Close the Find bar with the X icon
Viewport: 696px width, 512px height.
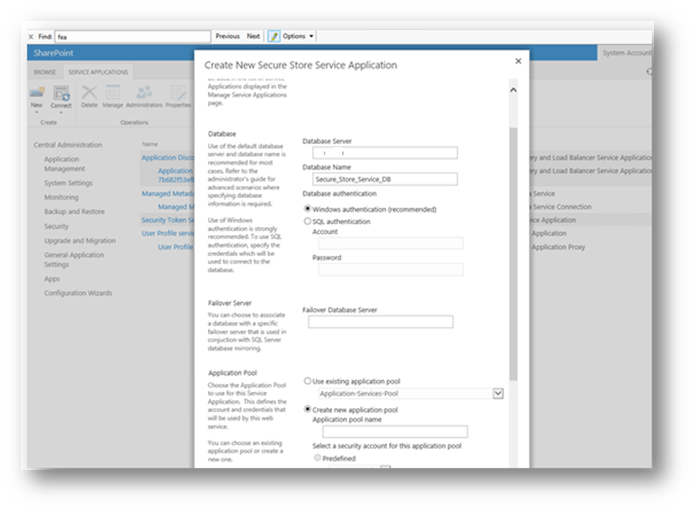tap(31, 36)
